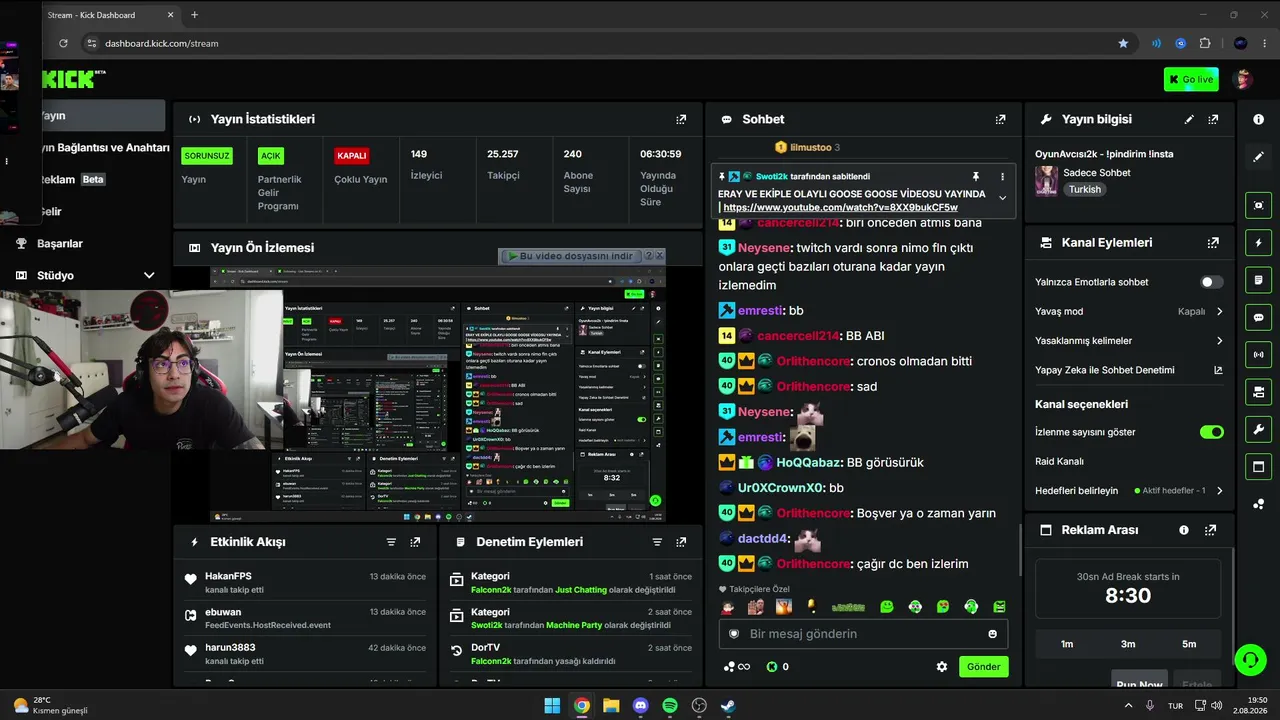Toggle the chat bubble widget in right sidebar
Screen dimensions: 1280x720
[x=1258, y=317]
